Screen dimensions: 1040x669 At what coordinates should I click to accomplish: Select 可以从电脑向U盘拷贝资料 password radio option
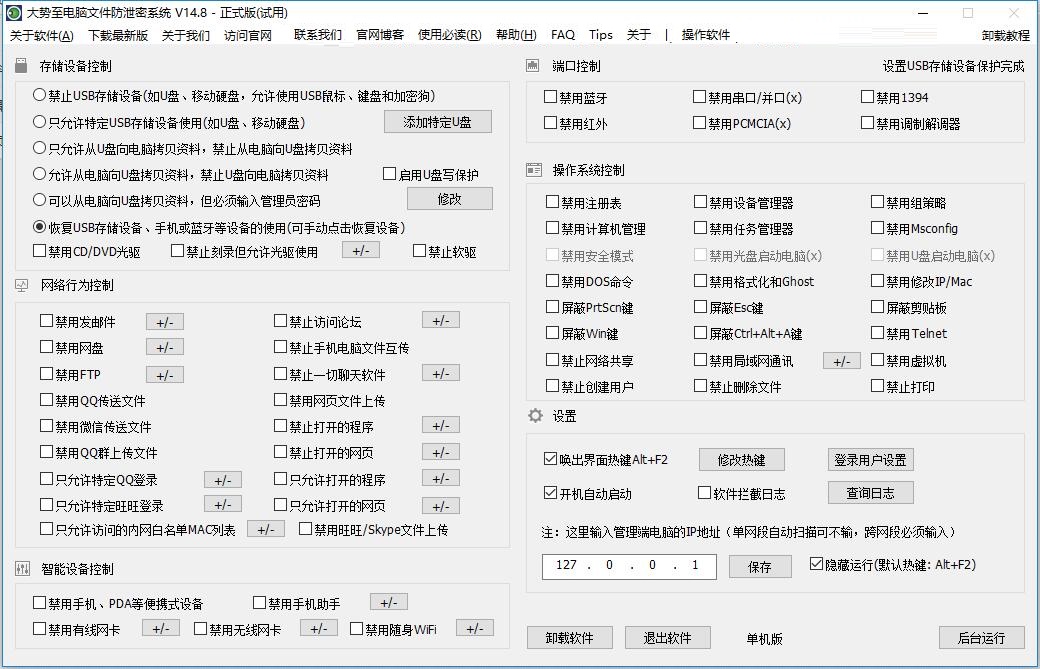point(39,200)
